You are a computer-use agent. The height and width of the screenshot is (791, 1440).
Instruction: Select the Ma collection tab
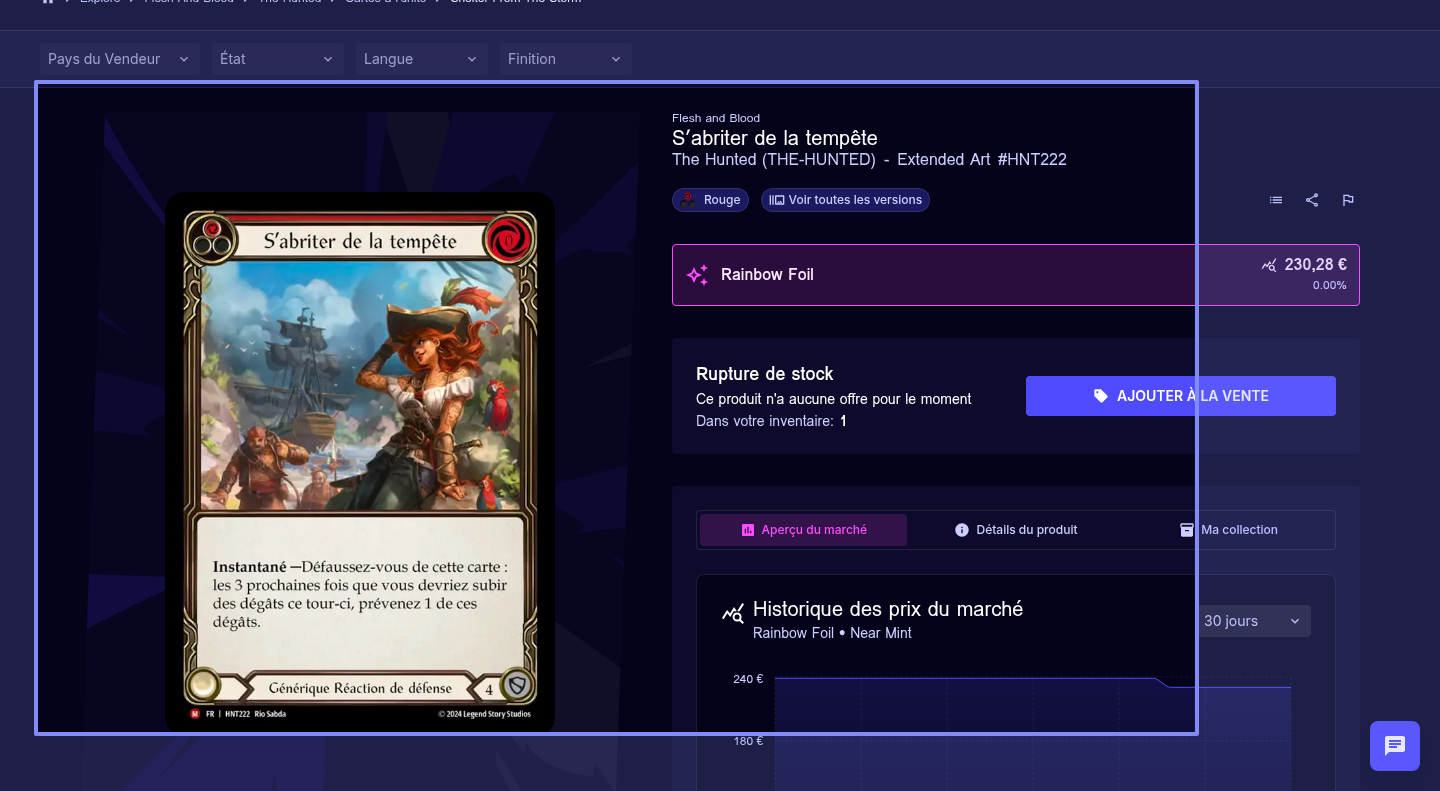pyautogui.click(x=1229, y=530)
